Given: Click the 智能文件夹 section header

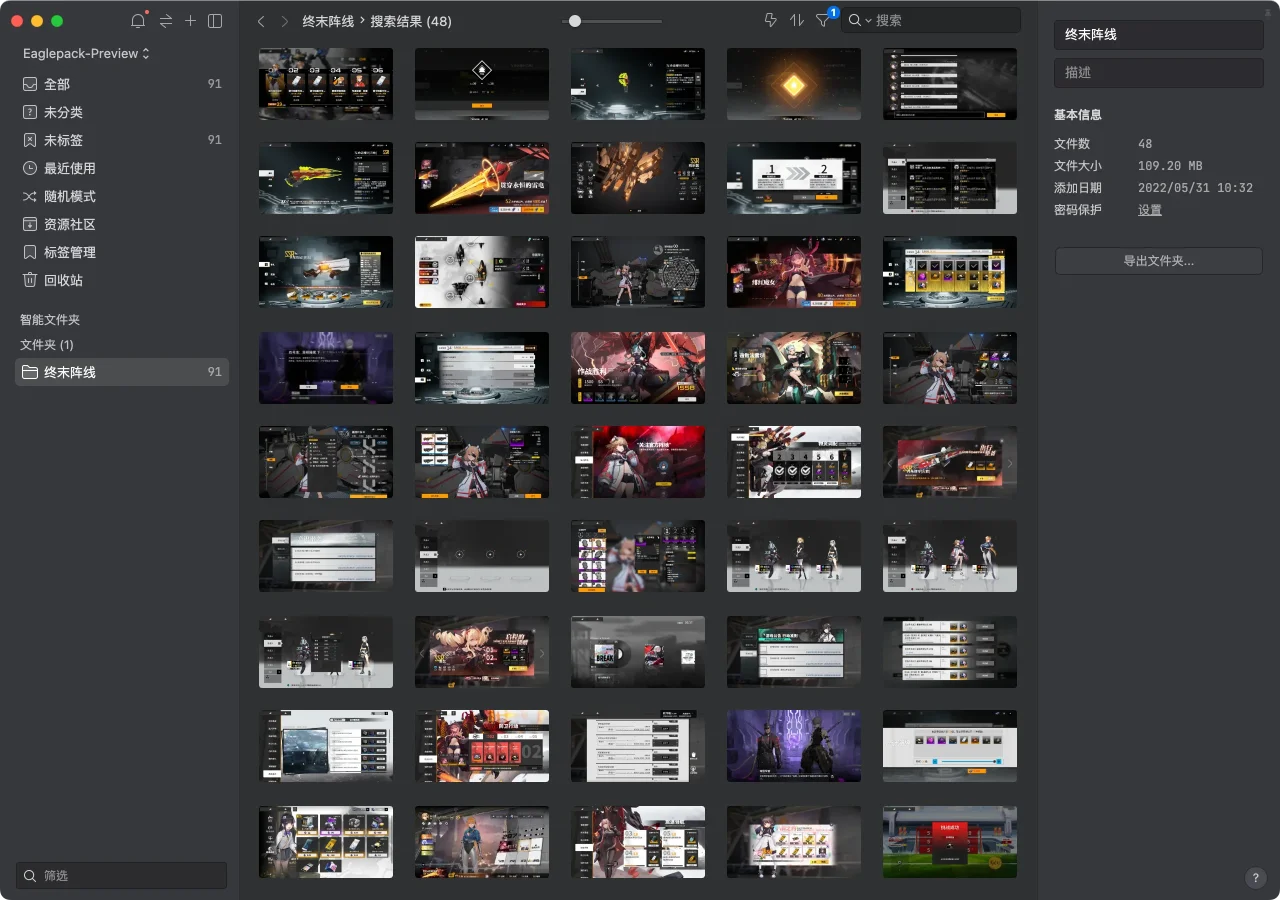Looking at the screenshot, I should [x=50, y=320].
